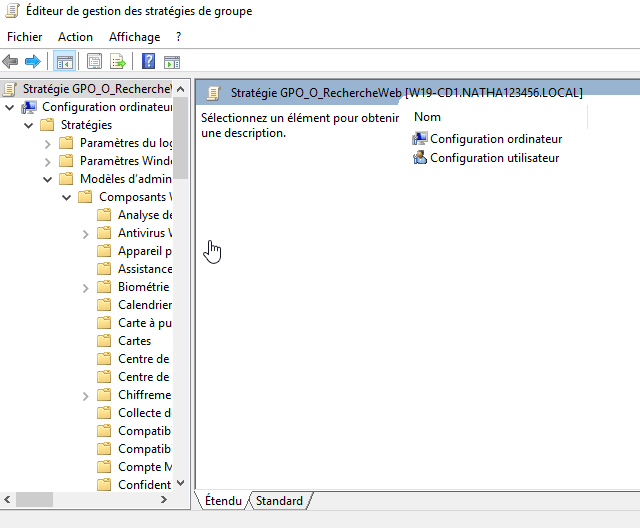Click the Configuration ordinateur icon in right pane
Screen dimensions: 640x528
[420, 139]
